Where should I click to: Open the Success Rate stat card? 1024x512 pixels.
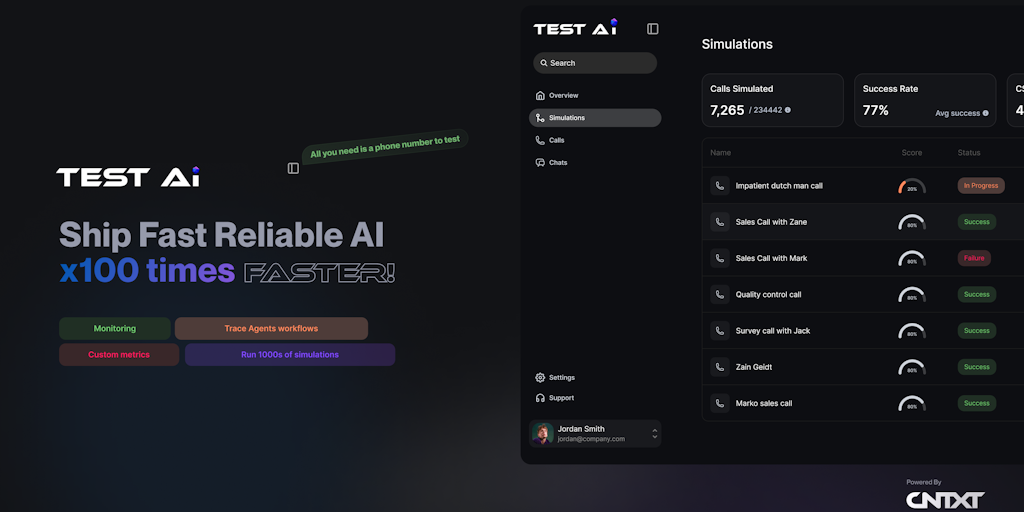pyautogui.click(x=925, y=100)
